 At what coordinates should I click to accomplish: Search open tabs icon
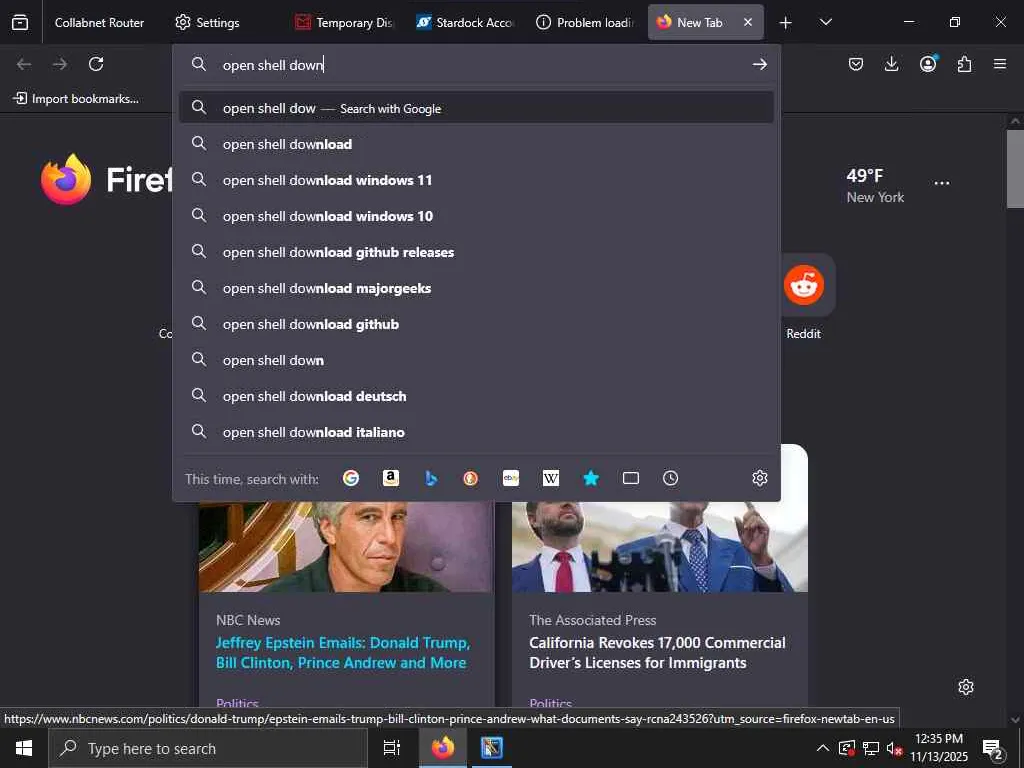[631, 478]
